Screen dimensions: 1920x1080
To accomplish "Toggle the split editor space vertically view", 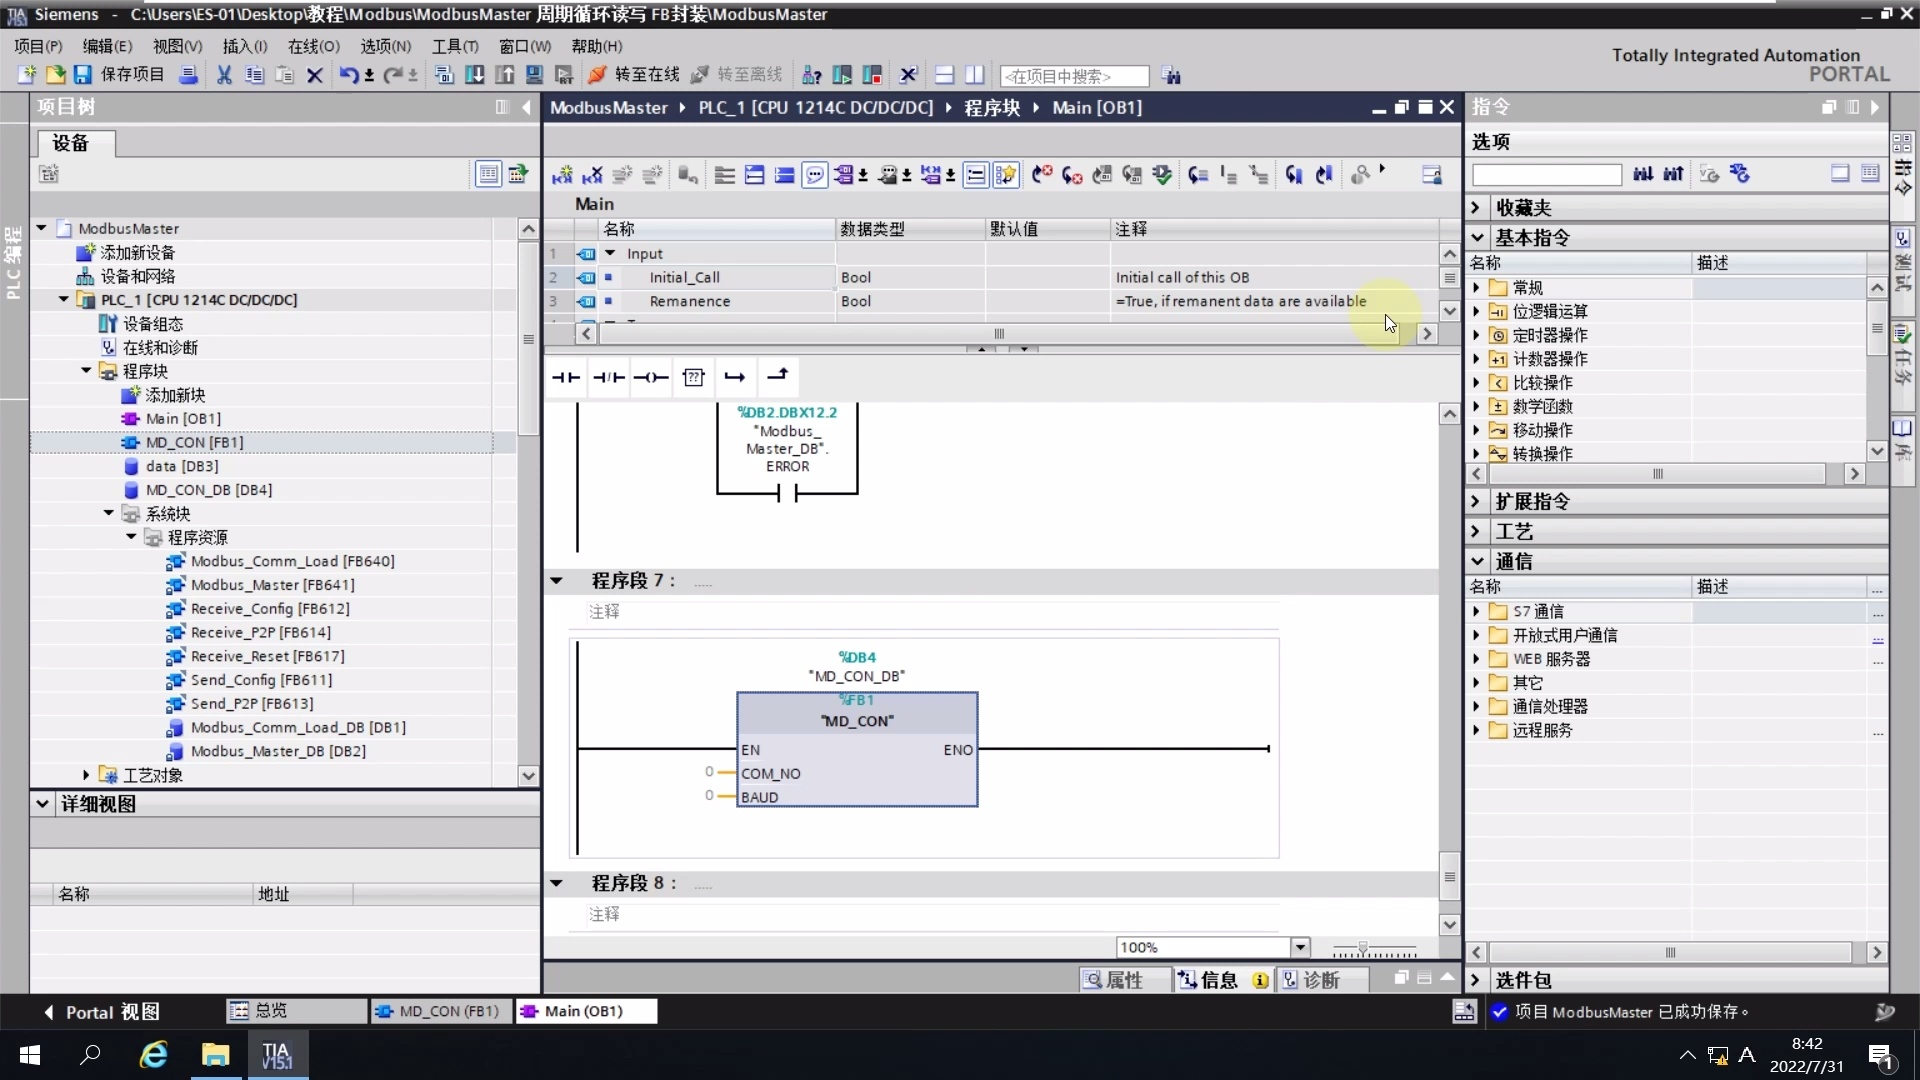I will (x=976, y=75).
